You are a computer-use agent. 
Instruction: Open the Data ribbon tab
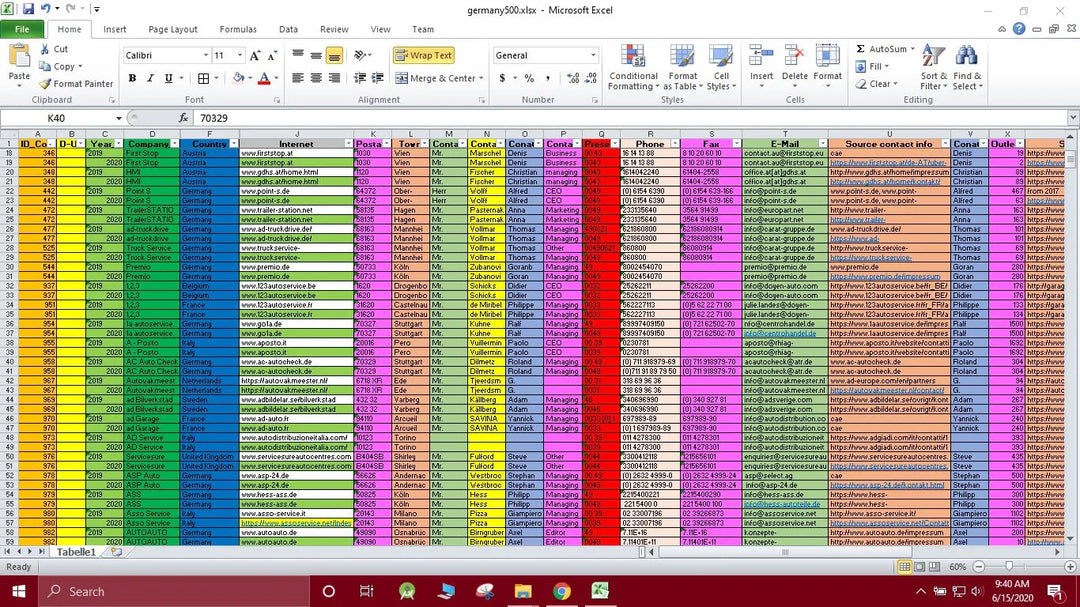pos(289,29)
